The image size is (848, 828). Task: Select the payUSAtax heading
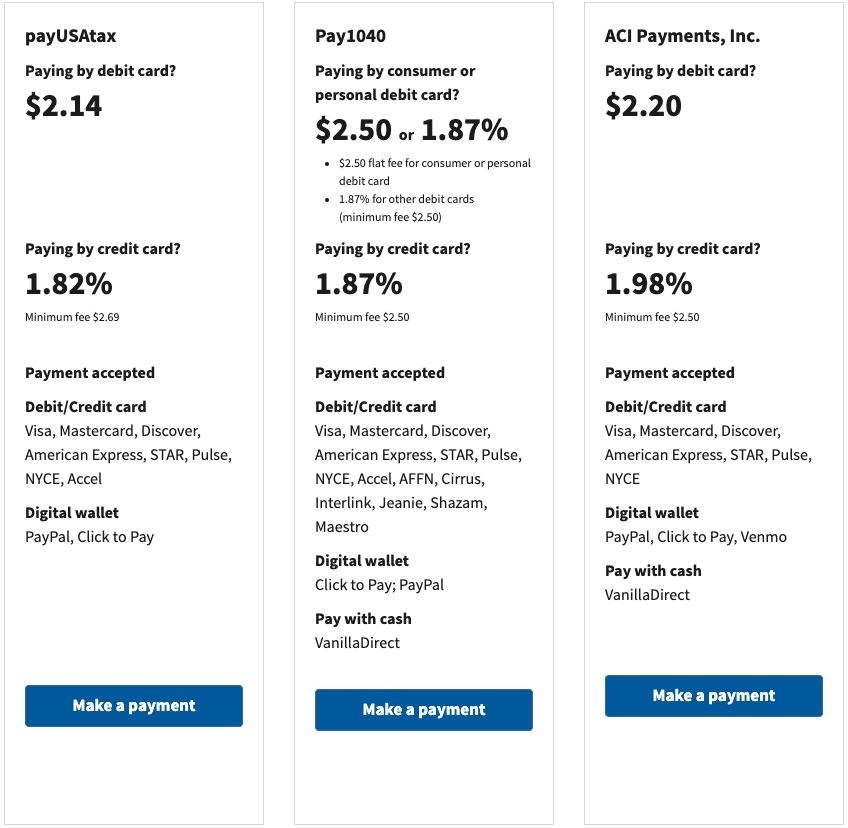[71, 36]
